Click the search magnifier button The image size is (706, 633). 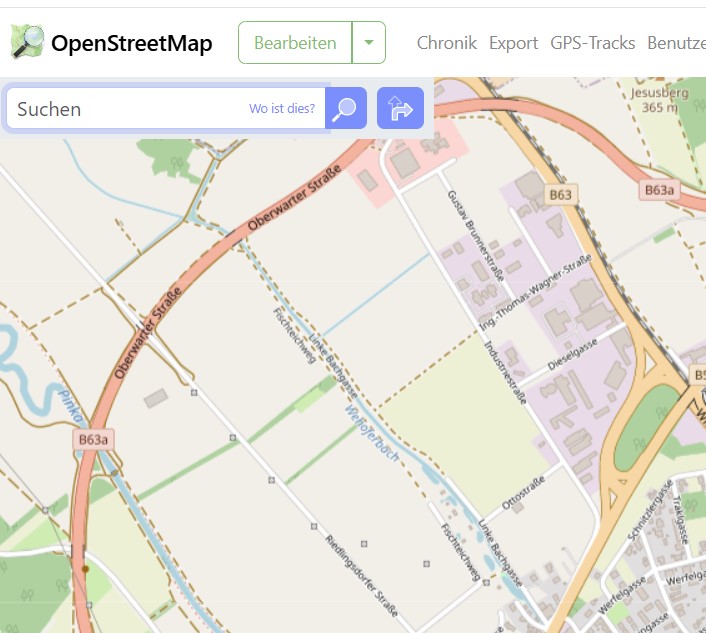click(x=345, y=108)
